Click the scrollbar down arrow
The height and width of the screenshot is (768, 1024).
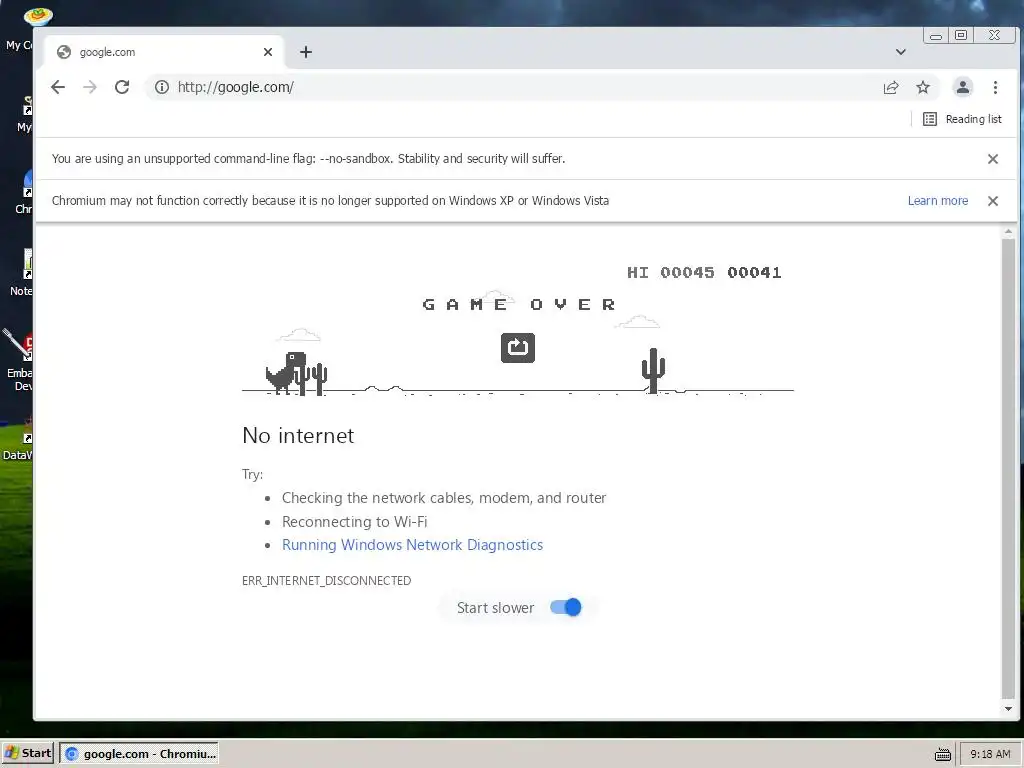pos(1008,709)
